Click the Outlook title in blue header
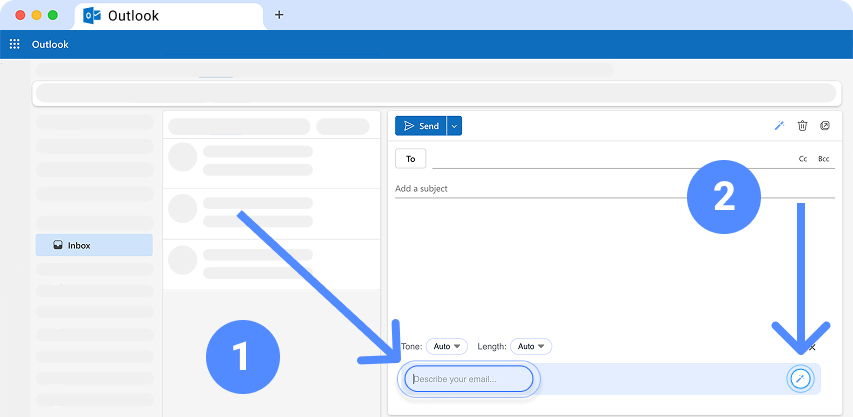Image resolution: width=853 pixels, height=417 pixels. click(50, 45)
